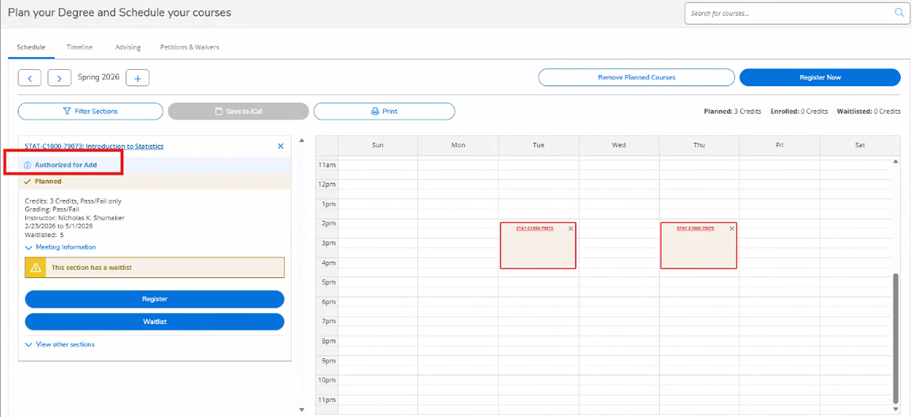Close Thursday calendar event block
This screenshot has width=912, height=417.
(731, 229)
